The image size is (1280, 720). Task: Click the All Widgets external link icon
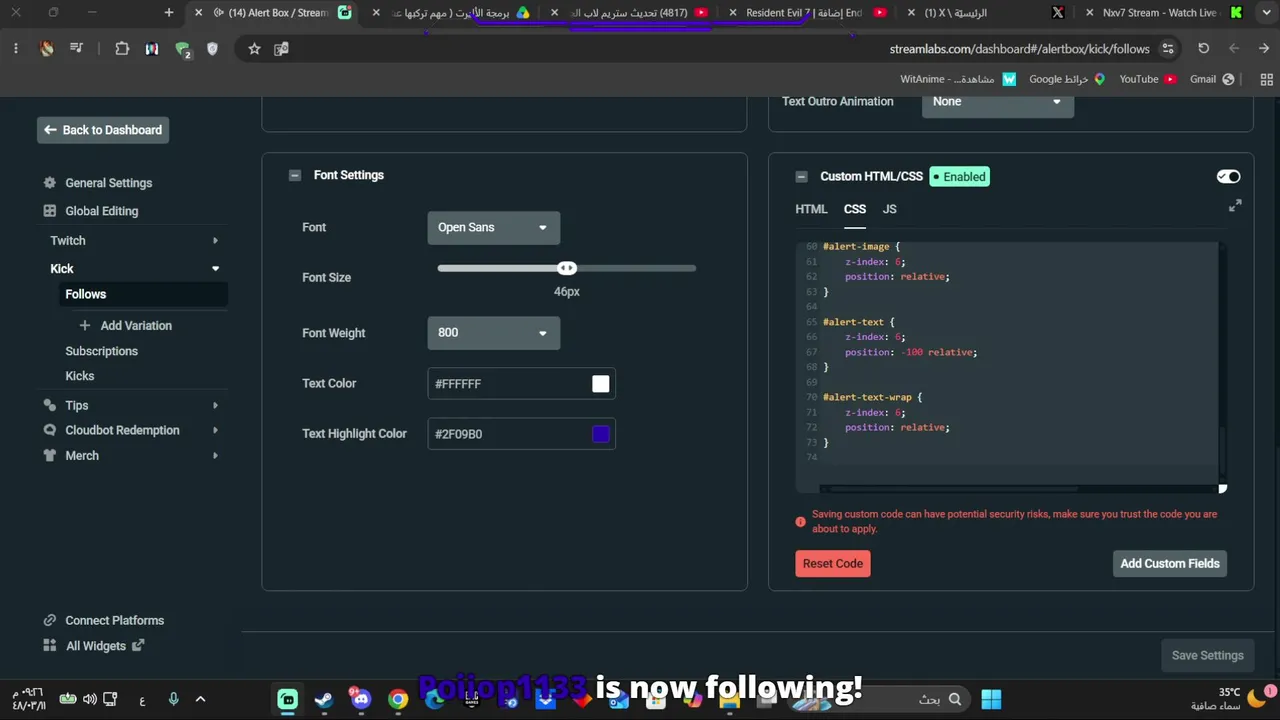tap(138, 645)
